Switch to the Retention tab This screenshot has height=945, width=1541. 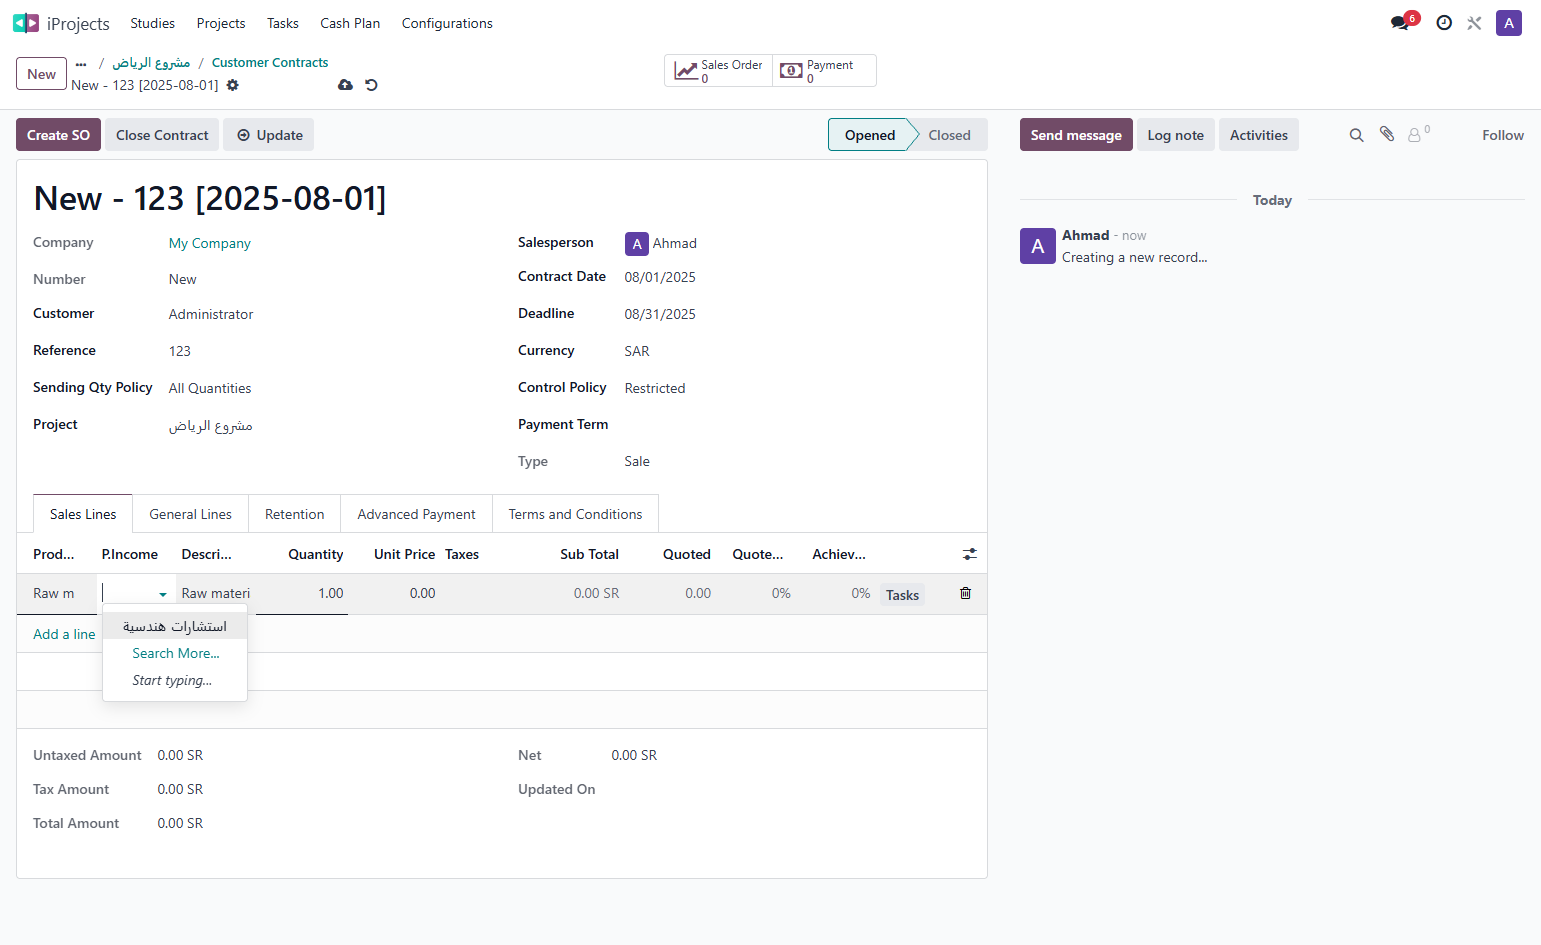(x=295, y=514)
